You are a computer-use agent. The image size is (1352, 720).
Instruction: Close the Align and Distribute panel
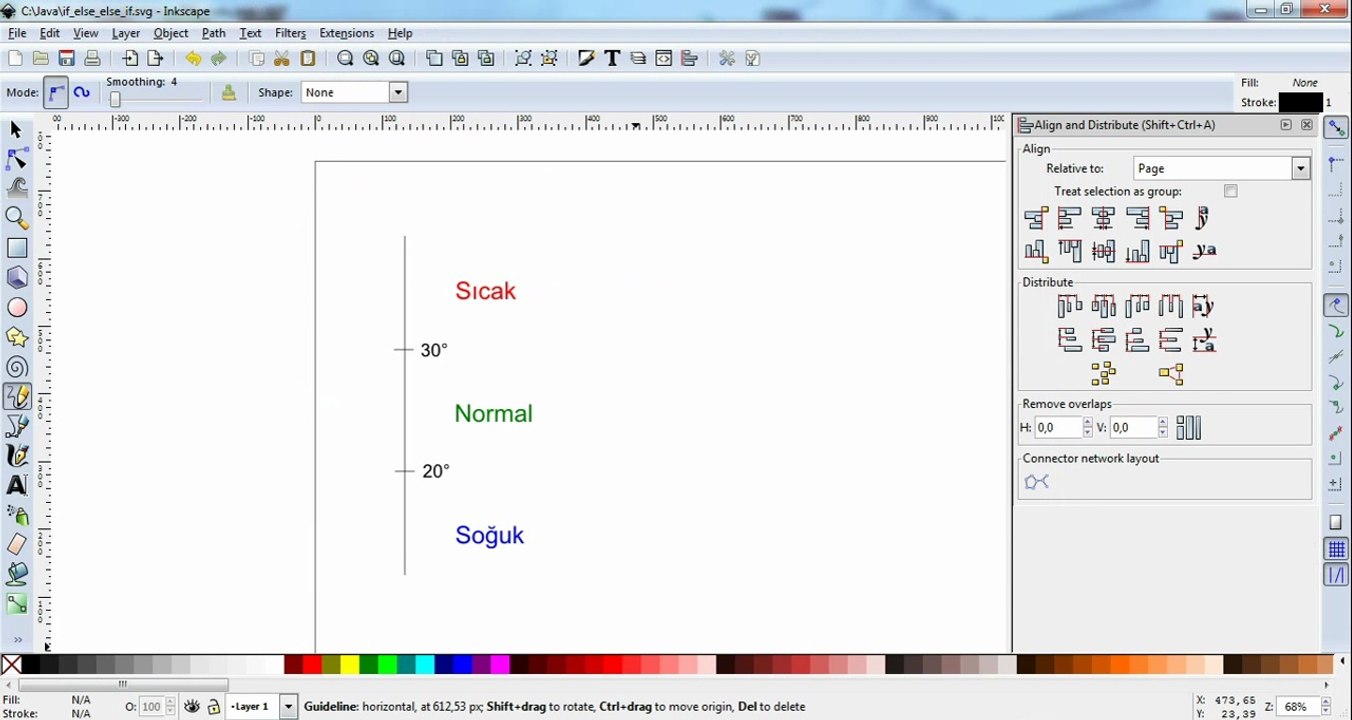click(1306, 125)
